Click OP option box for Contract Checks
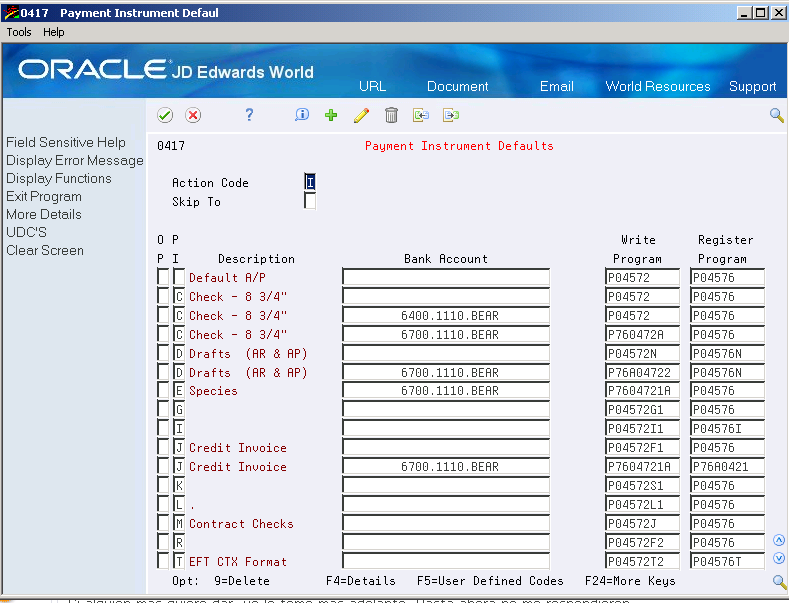 point(163,523)
